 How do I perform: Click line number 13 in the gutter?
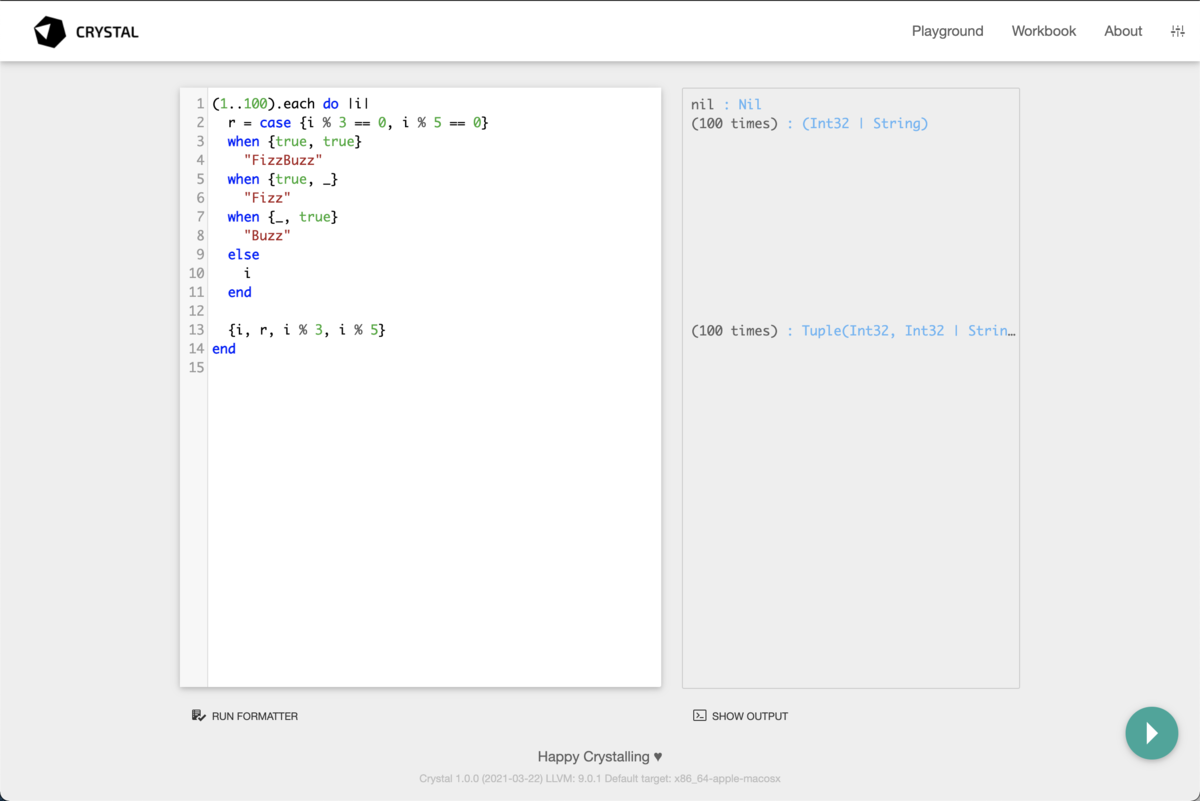pos(196,330)
